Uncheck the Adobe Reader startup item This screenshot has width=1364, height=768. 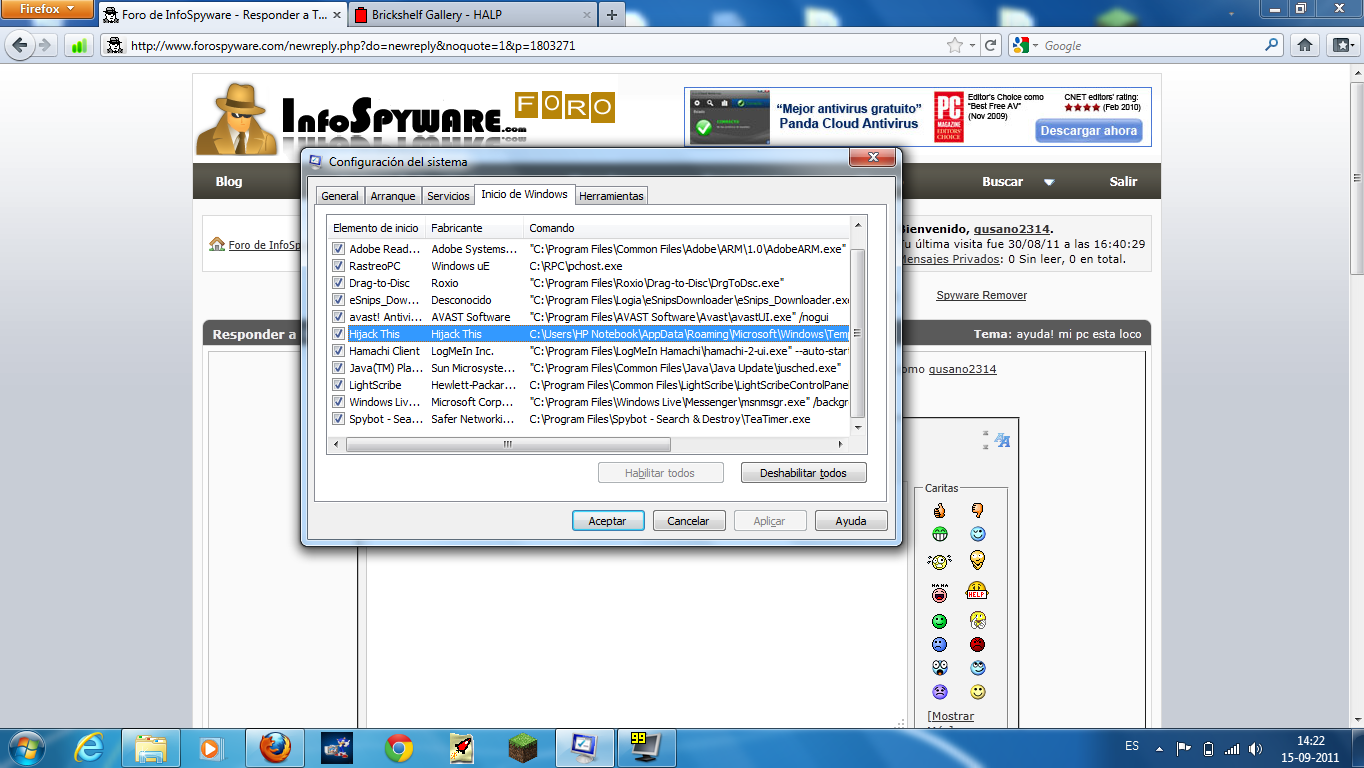point(339,249)
